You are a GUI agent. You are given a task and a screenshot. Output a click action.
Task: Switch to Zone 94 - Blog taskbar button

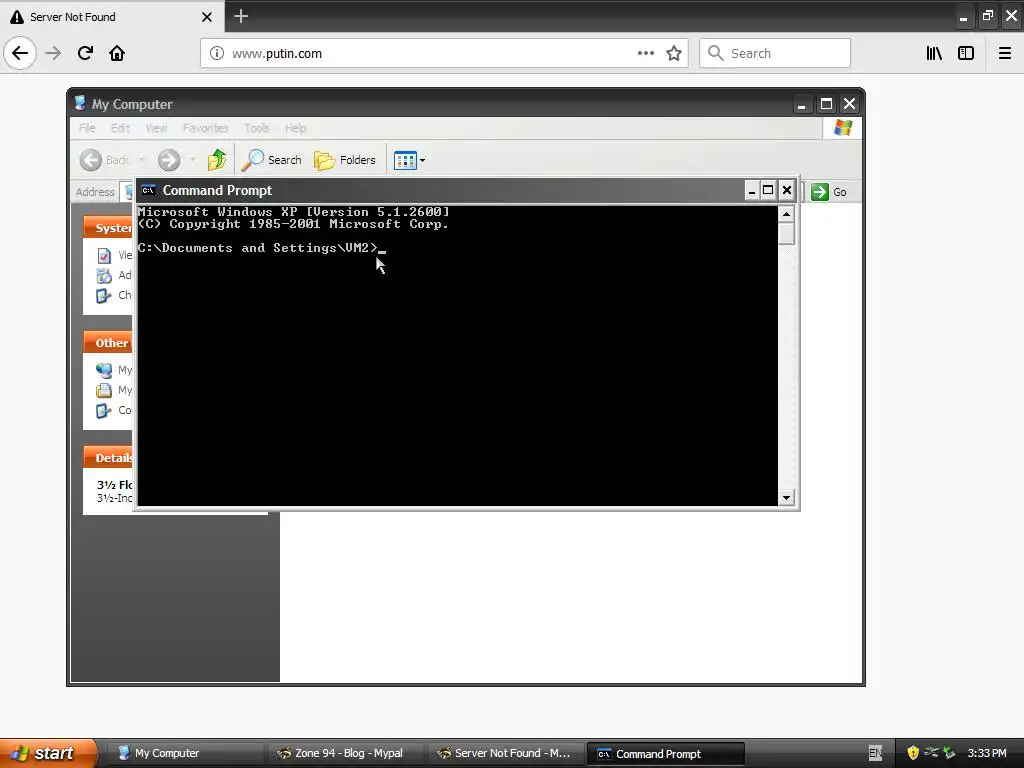[345, 754]
